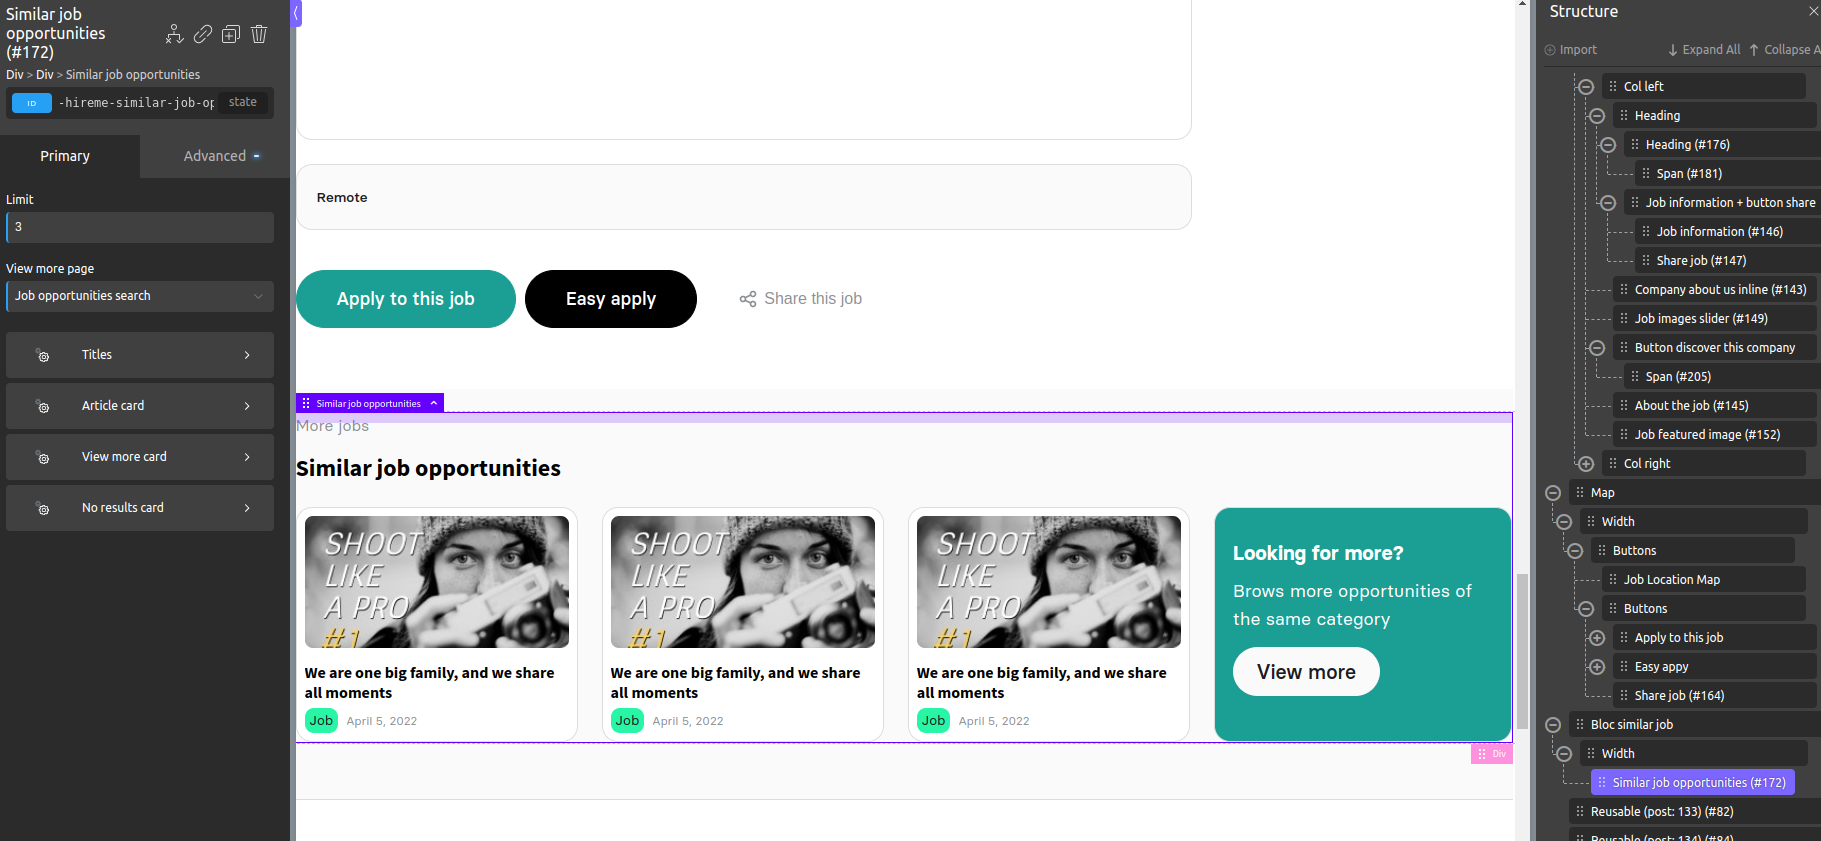This screenshot has height=841, width=1821.
Task: Click the Easy apply button
Action: [x=611, y=299]
